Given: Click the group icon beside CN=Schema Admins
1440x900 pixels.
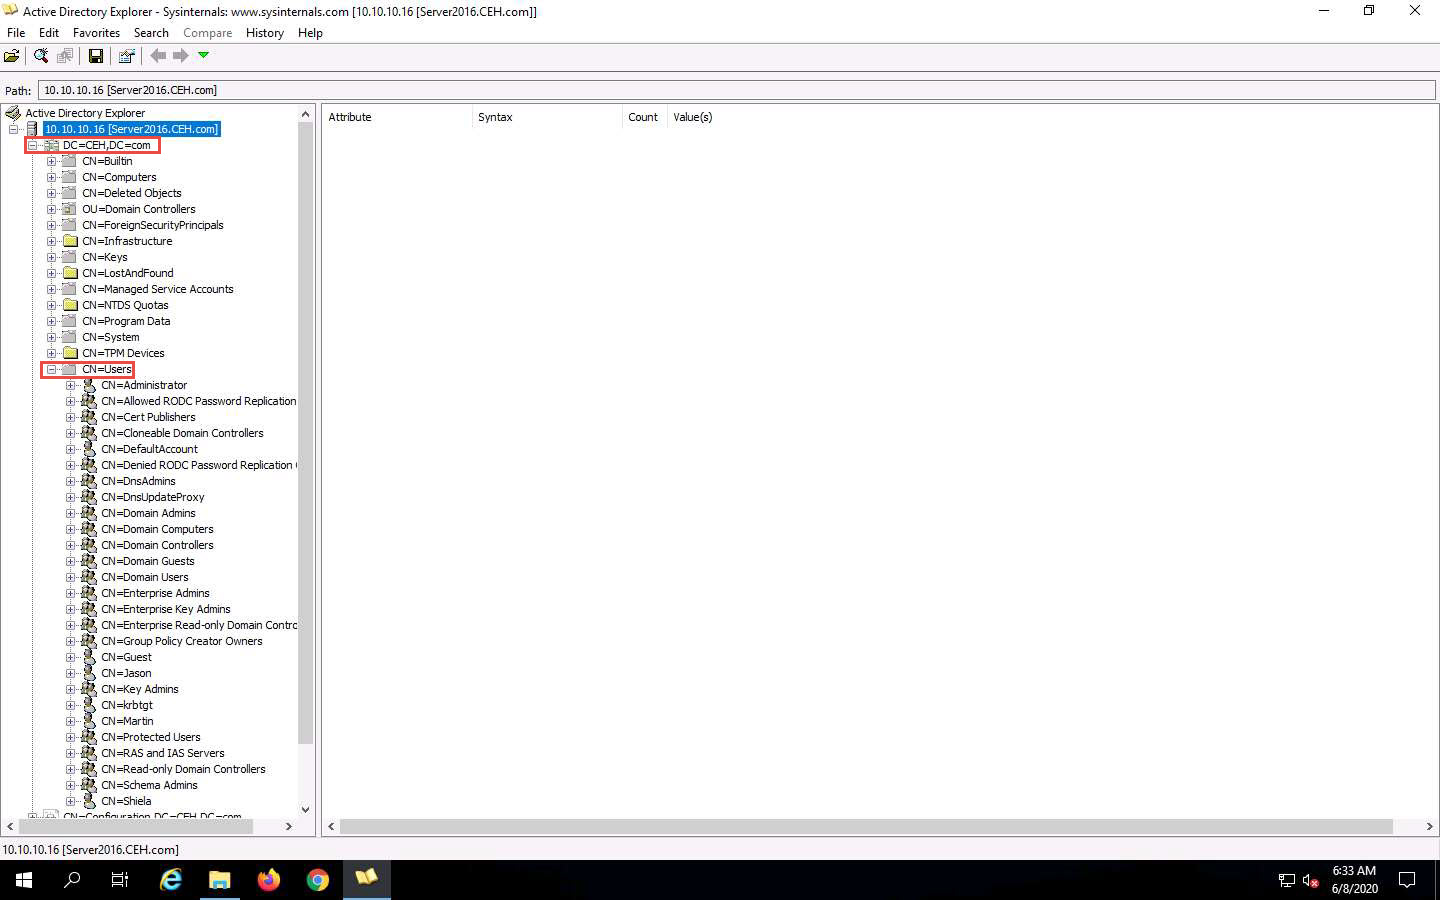Looking at the screenshot, I should click(x=89, y=785).
